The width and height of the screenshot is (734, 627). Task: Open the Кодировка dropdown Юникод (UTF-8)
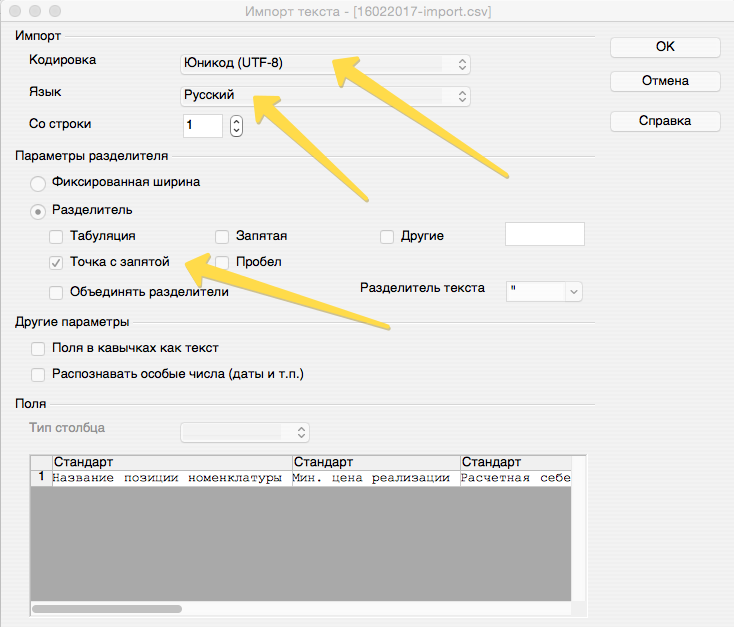click(325, 64)
